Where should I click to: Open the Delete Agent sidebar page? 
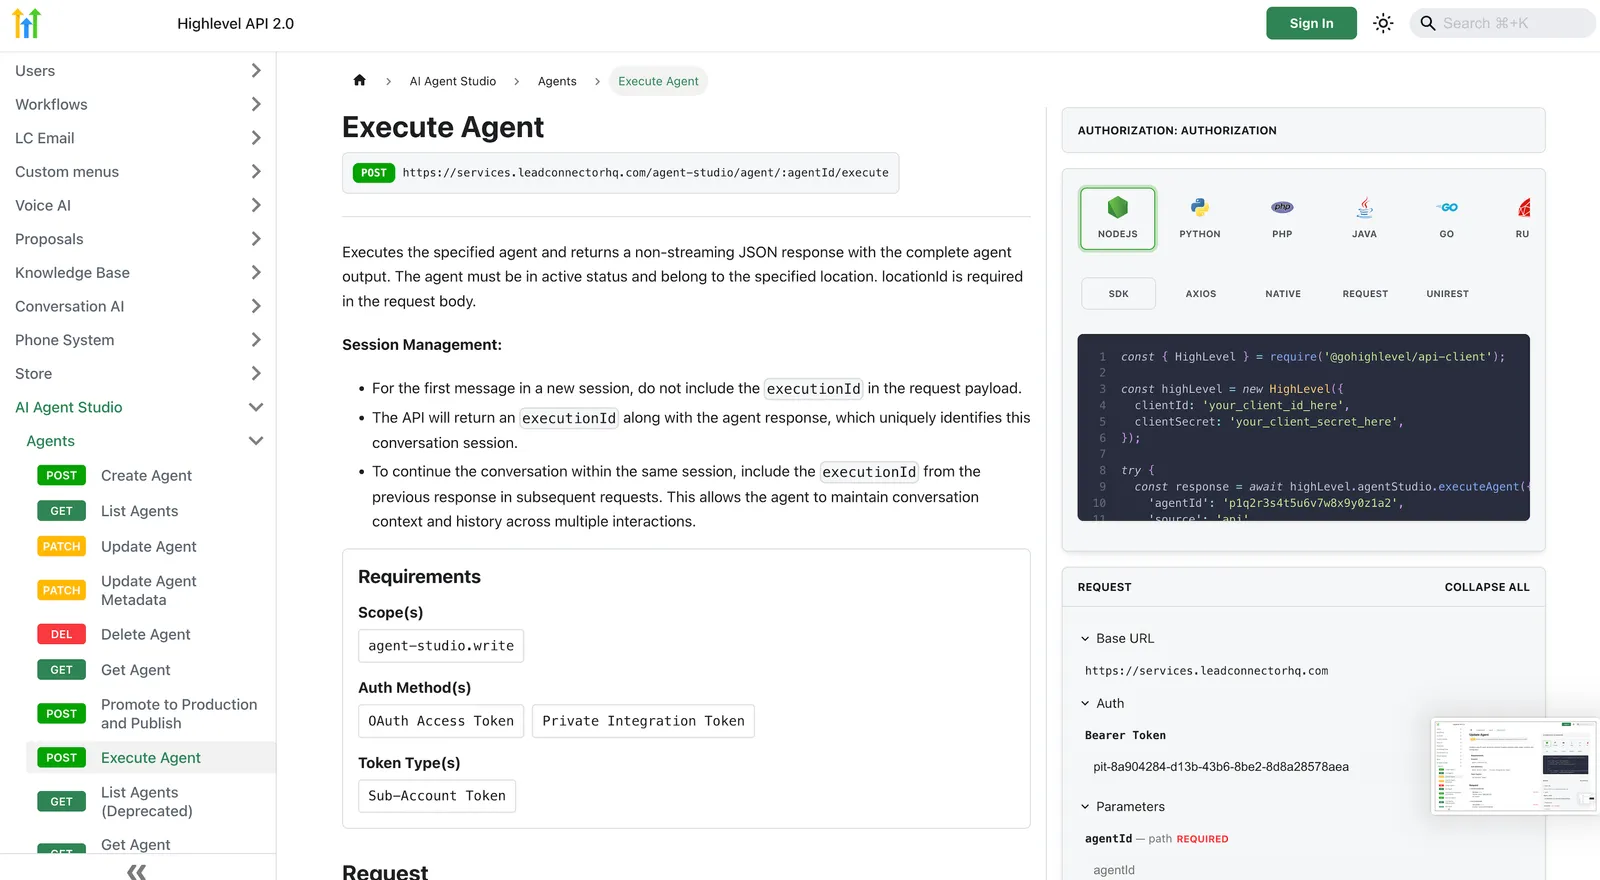pos(146,635)
